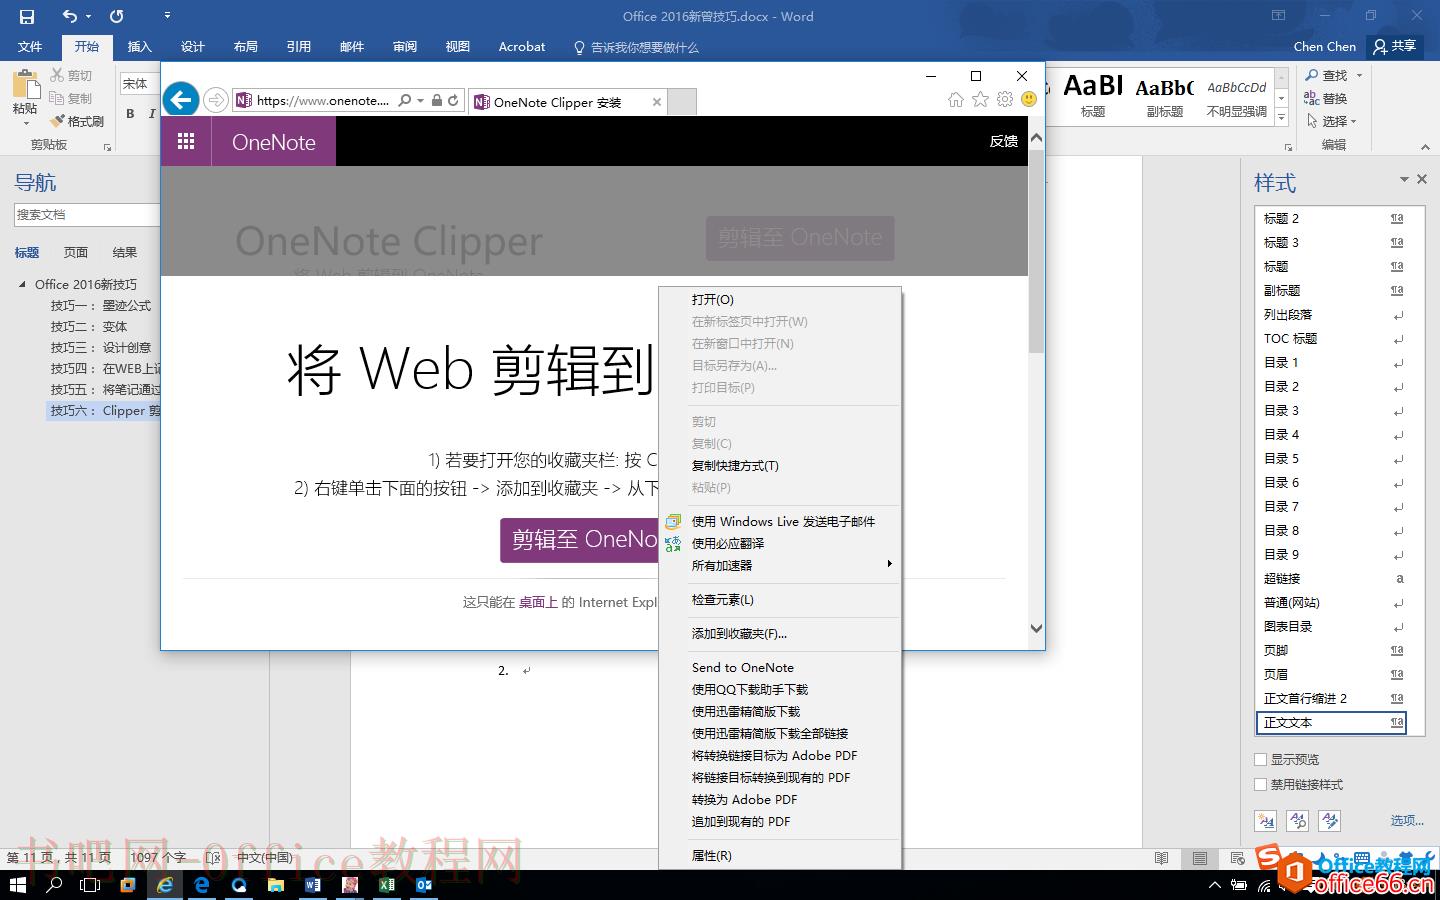
Task: Open the address bar search dropdown arrow
Action: pos(420,100)
